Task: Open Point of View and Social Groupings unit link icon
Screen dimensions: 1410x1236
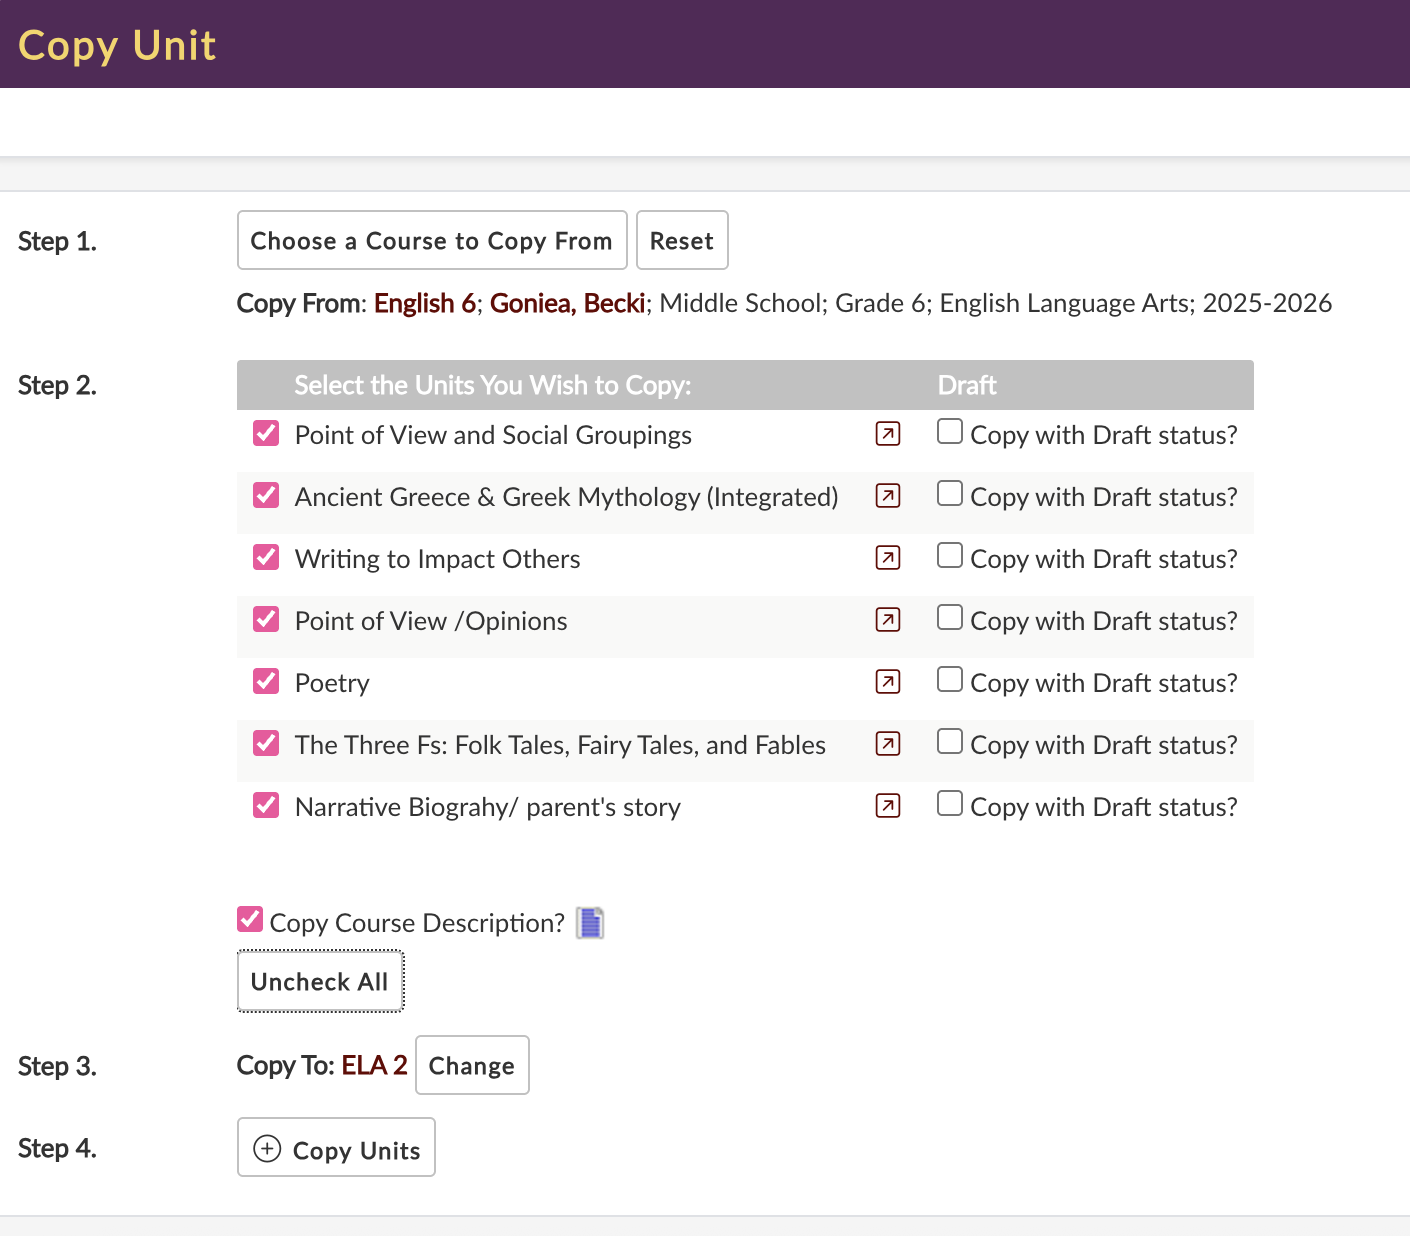Action: tap(887, 434)
